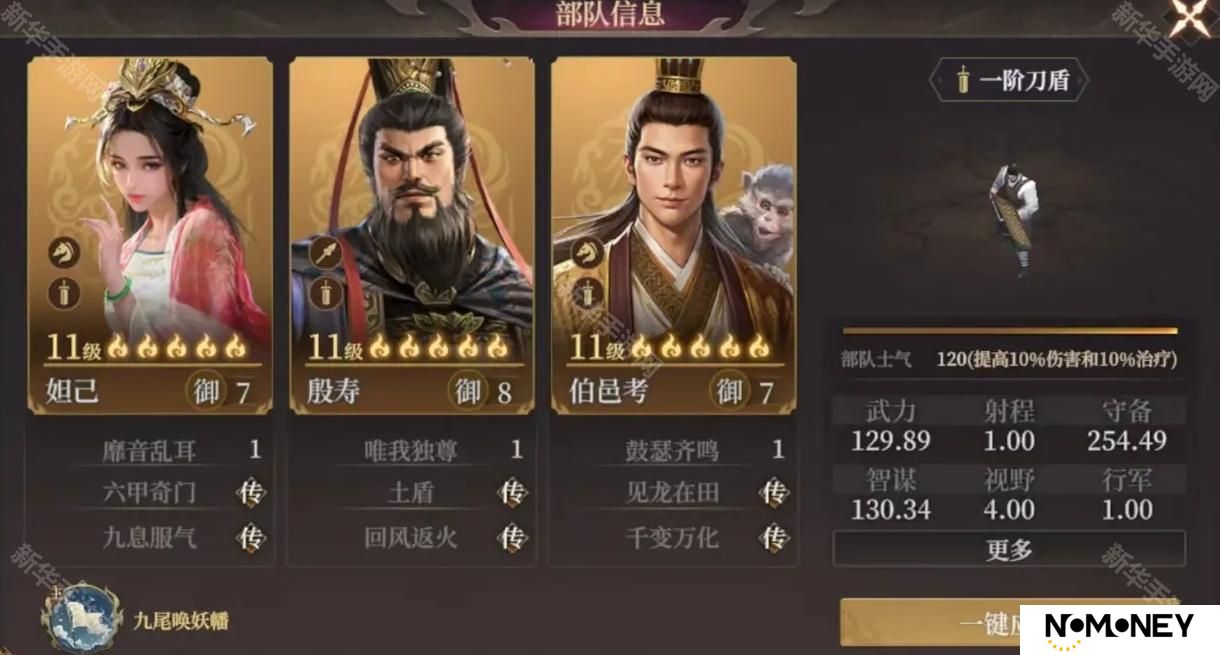Select the 鼓瑟齐鸣 skill row
This screenshot has width=1220, height=655.
(691, 449)
